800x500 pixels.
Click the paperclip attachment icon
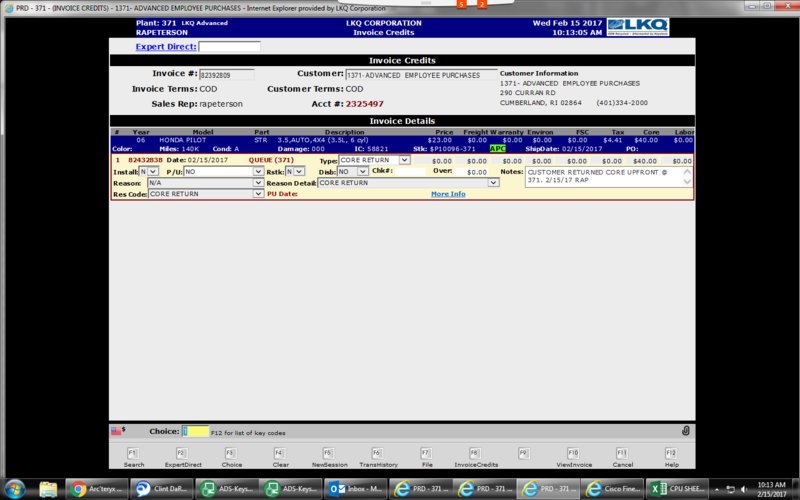[x=686, y=431]
